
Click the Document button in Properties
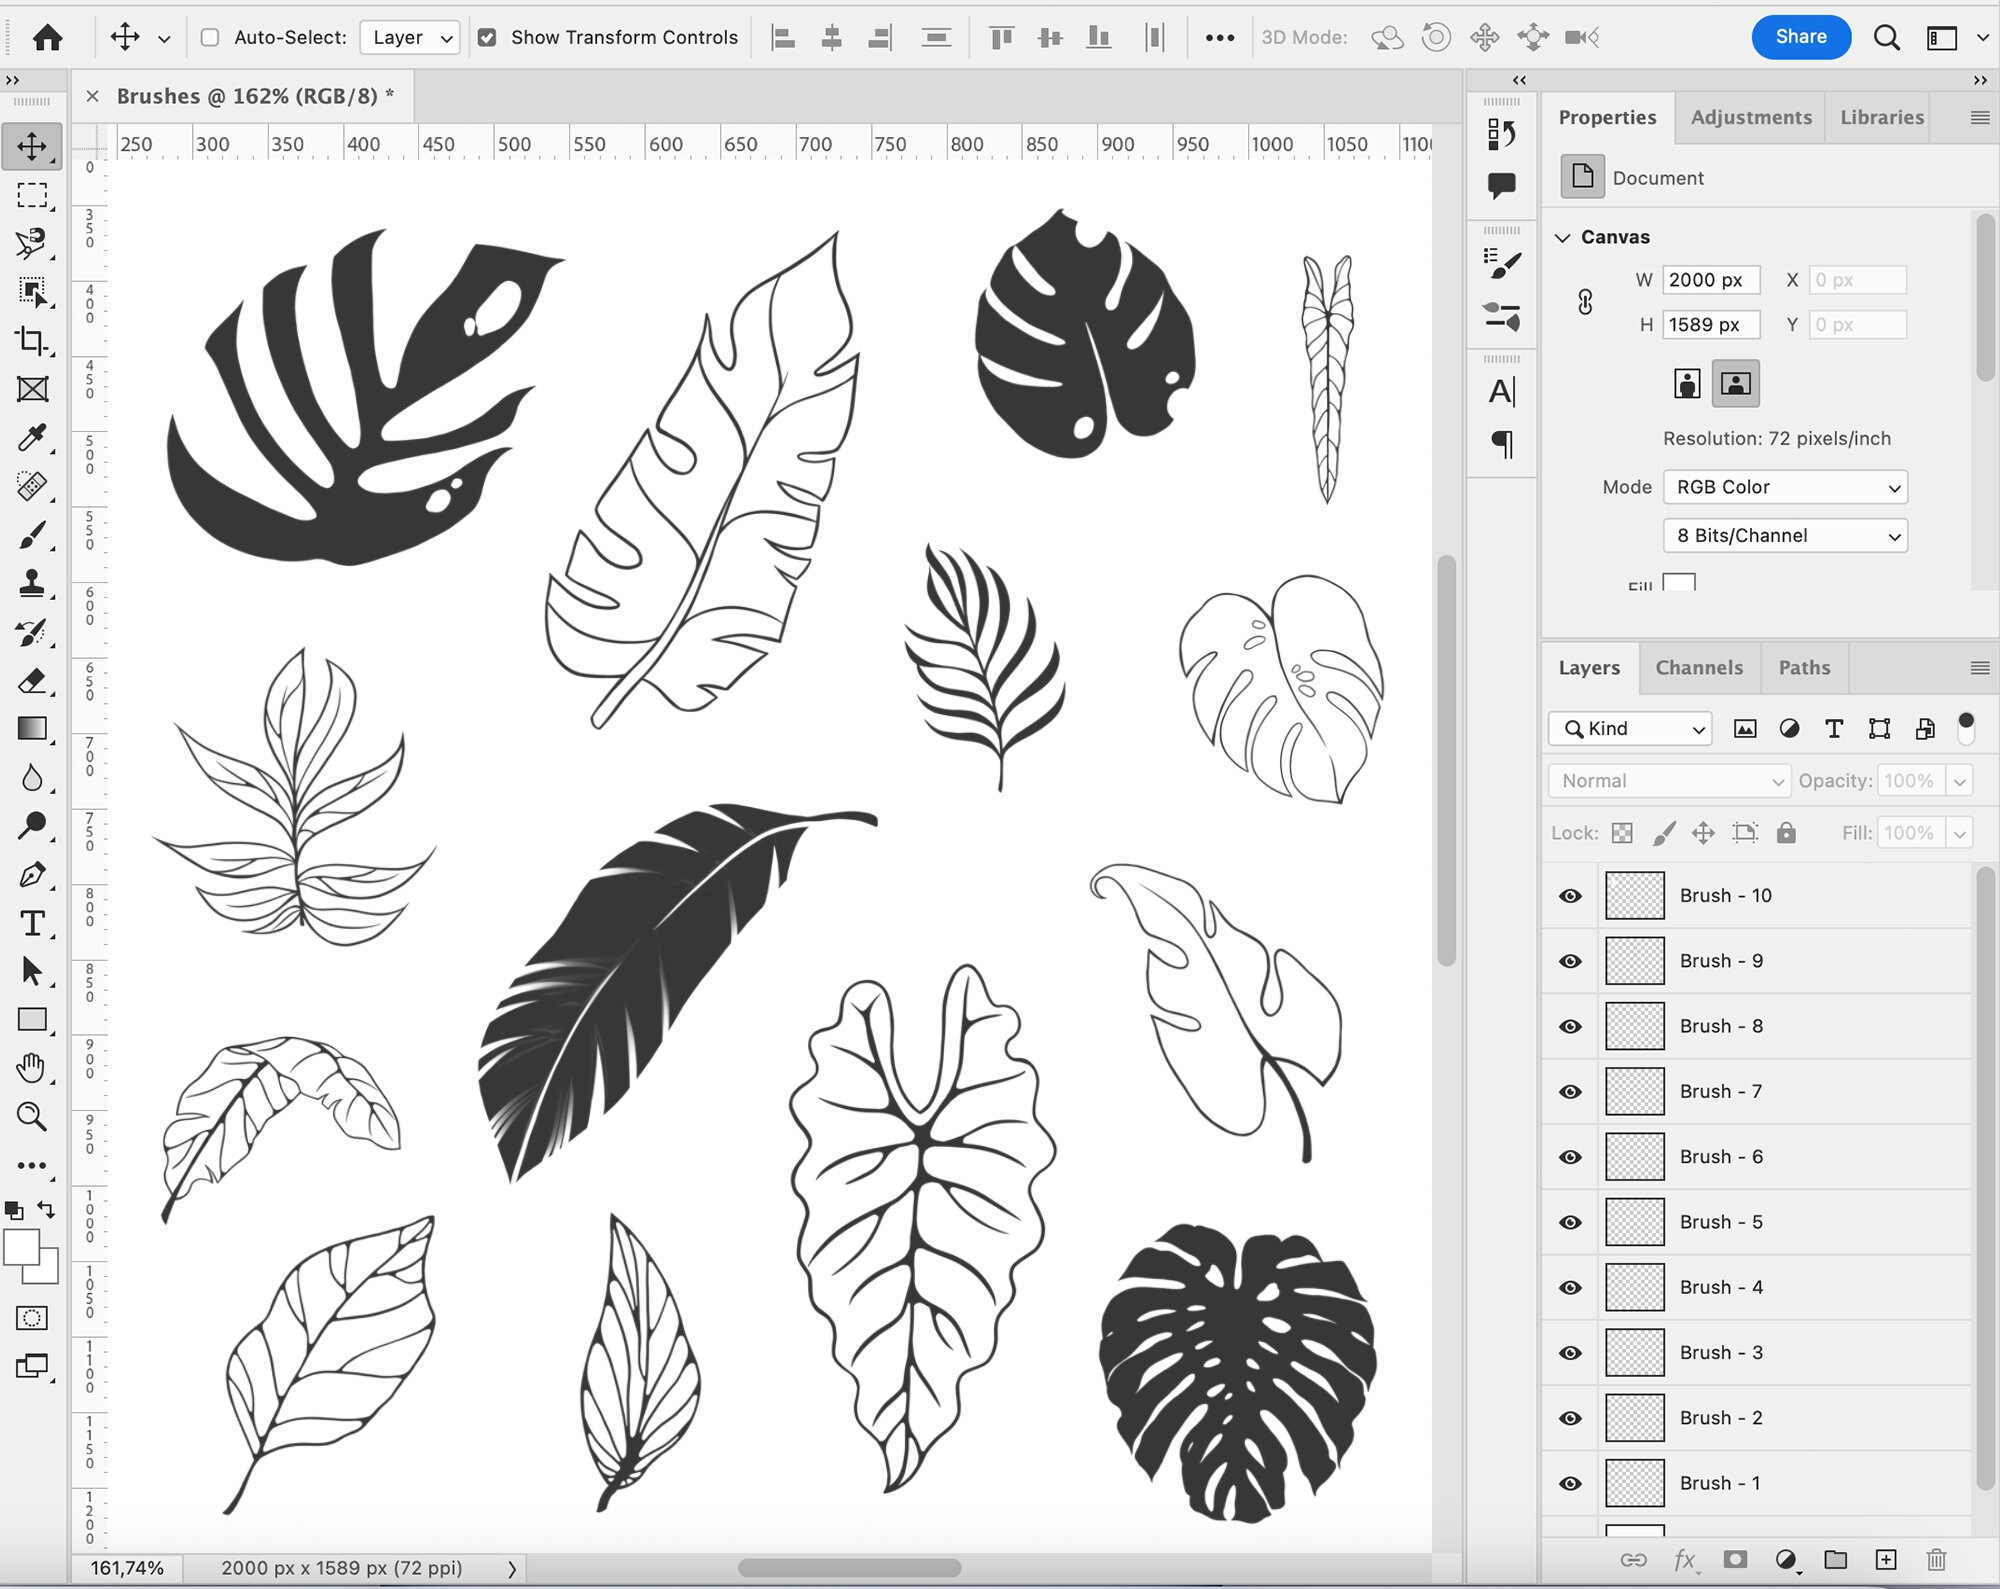pyautogui.click(x=1583, y=177)
